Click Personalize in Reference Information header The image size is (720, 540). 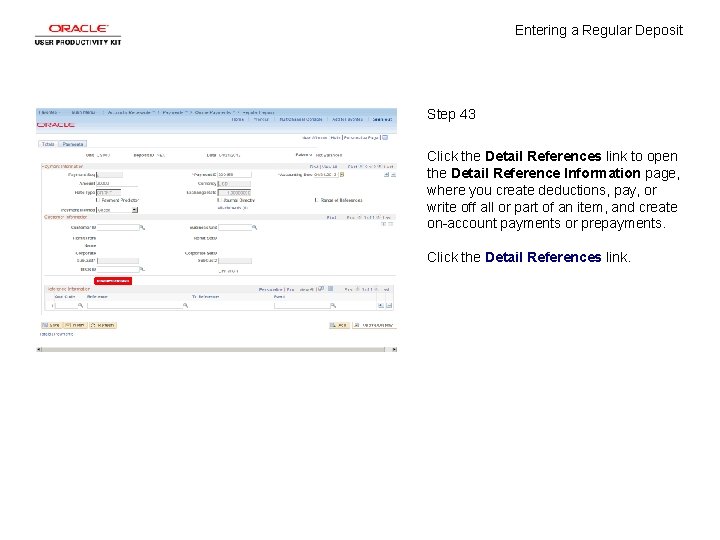tap(270, 289)
